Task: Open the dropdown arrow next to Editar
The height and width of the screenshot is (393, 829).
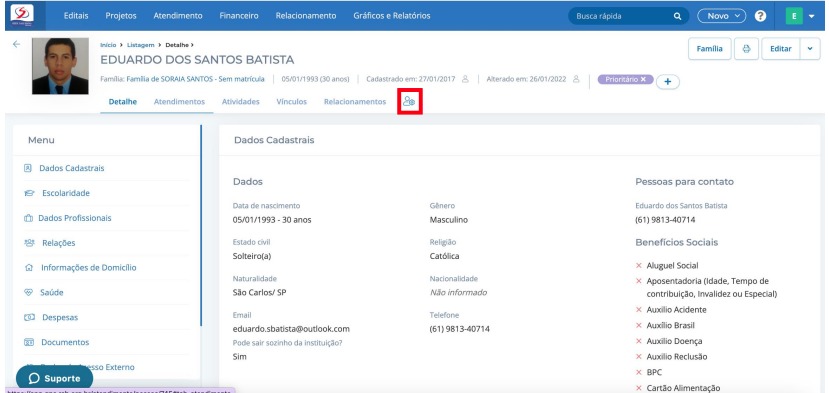Action: 810,49
